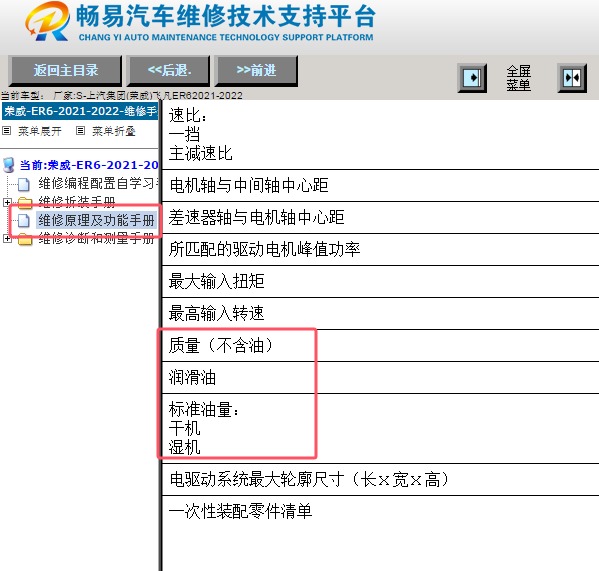
Task: Click the 差速器轴与电机轴中心距 row
Action: (380, 218)
